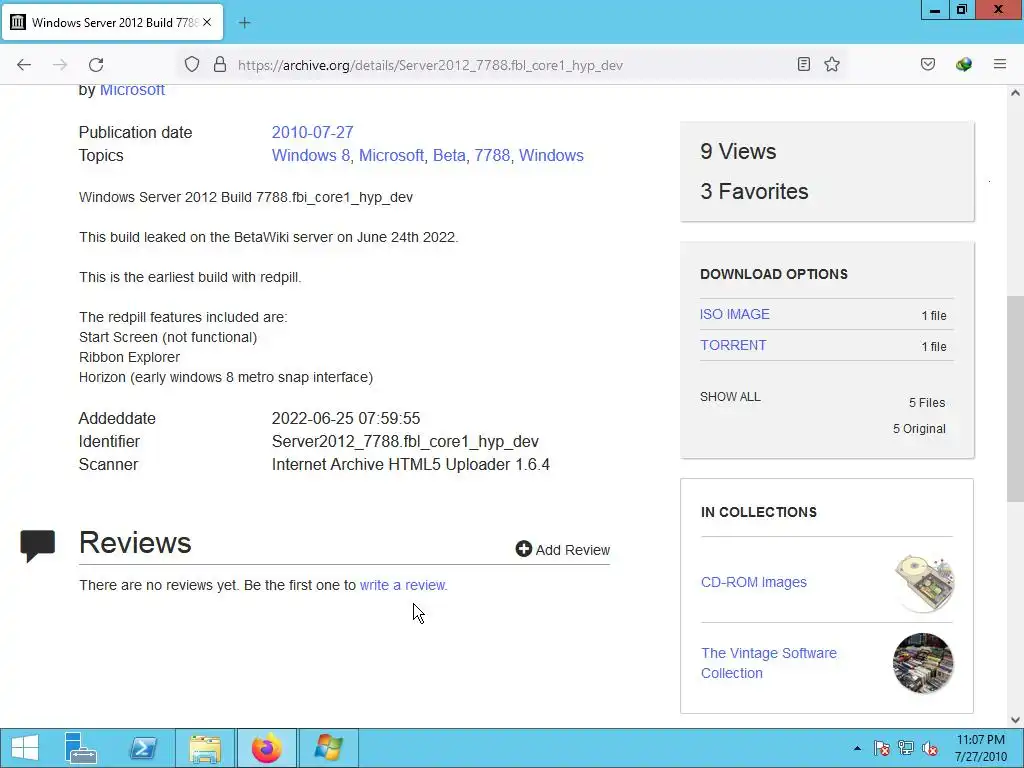Image resolution: width=1024 pixels, height=768 pixels.
Task: Click the page scrollbar up arrow
Action: [x=1015, y=93]
